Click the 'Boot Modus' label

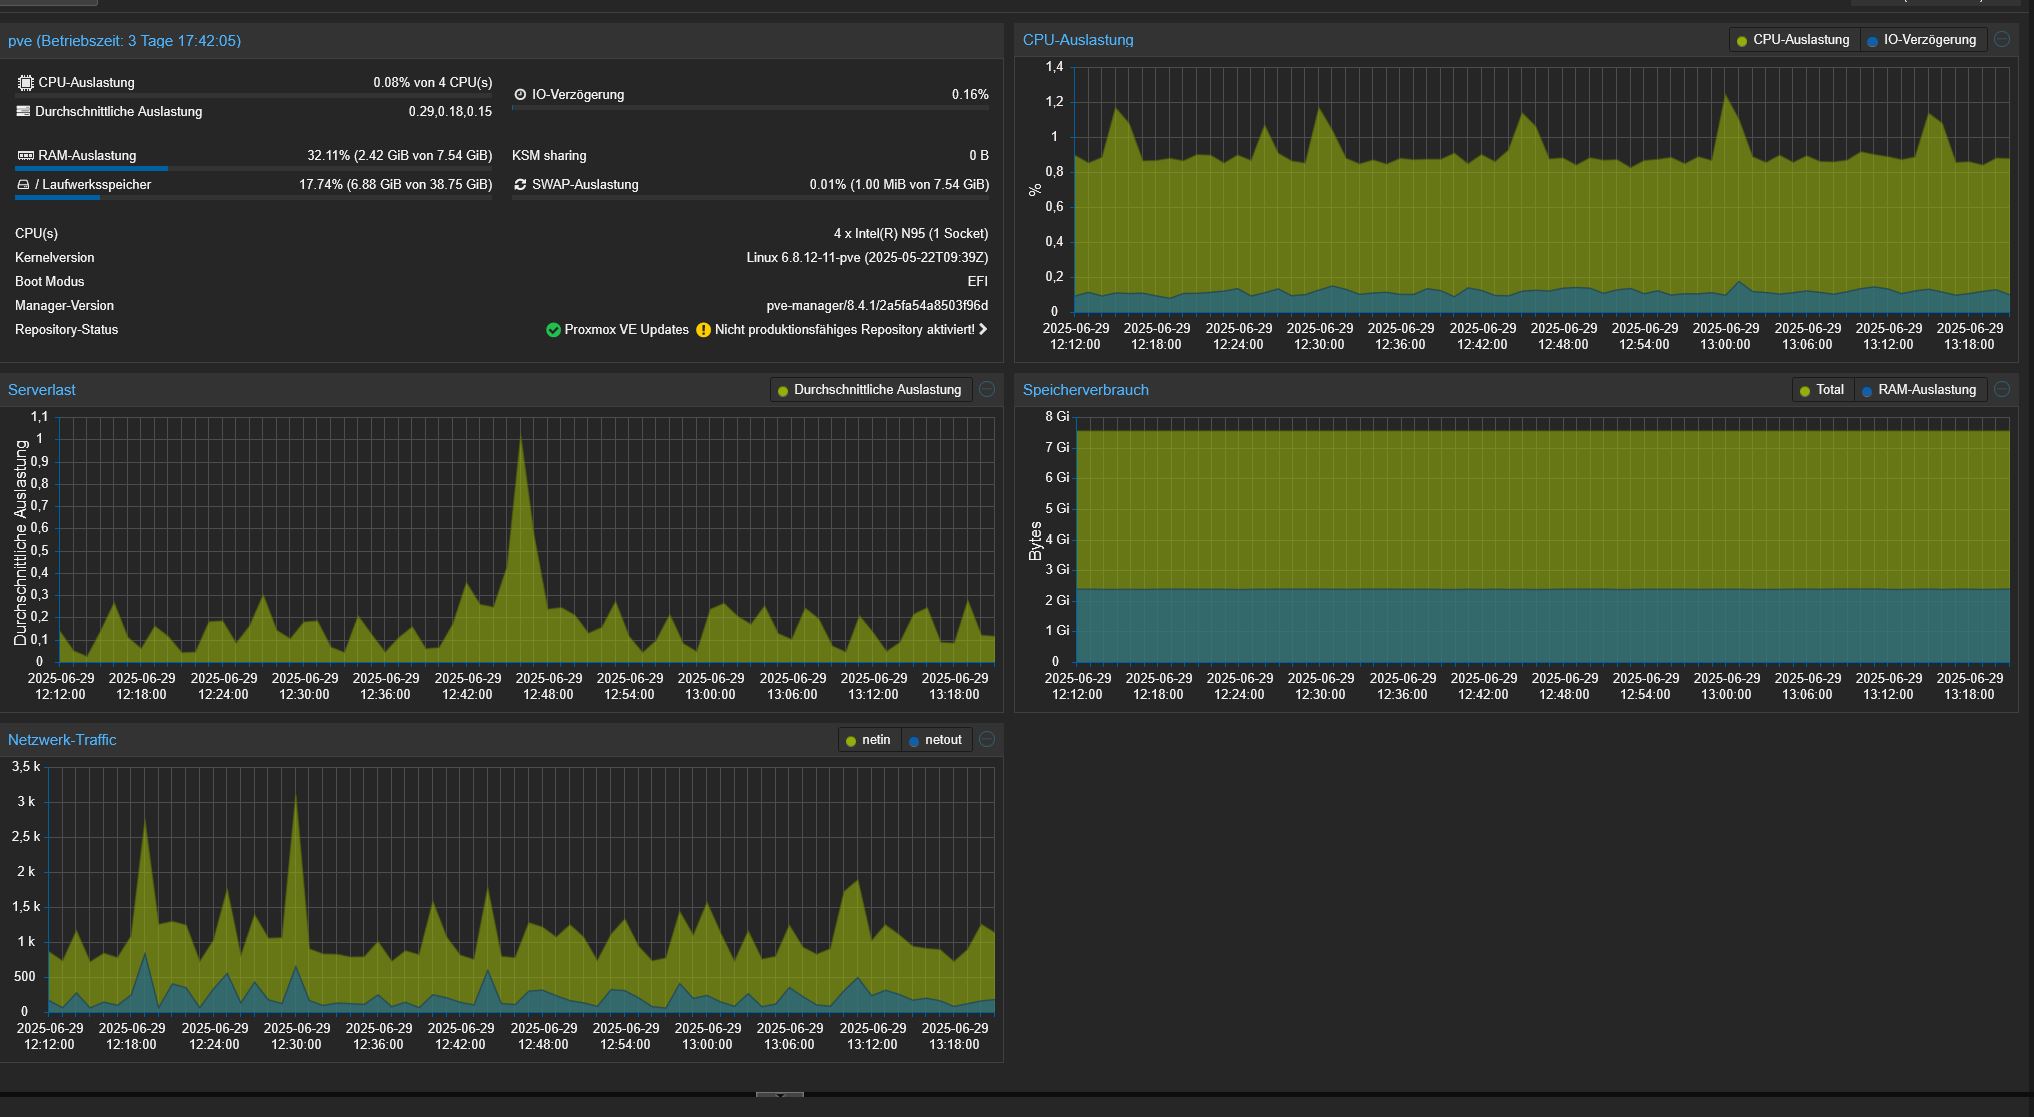(x=50, y=282)
